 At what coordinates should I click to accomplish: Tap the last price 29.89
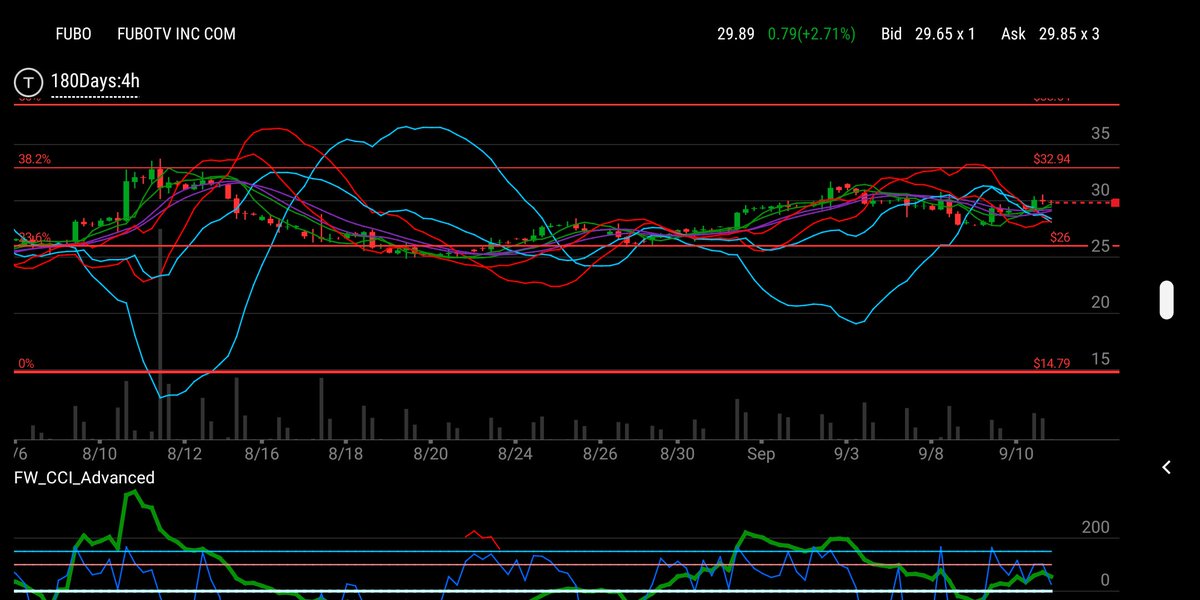[735, 34]
